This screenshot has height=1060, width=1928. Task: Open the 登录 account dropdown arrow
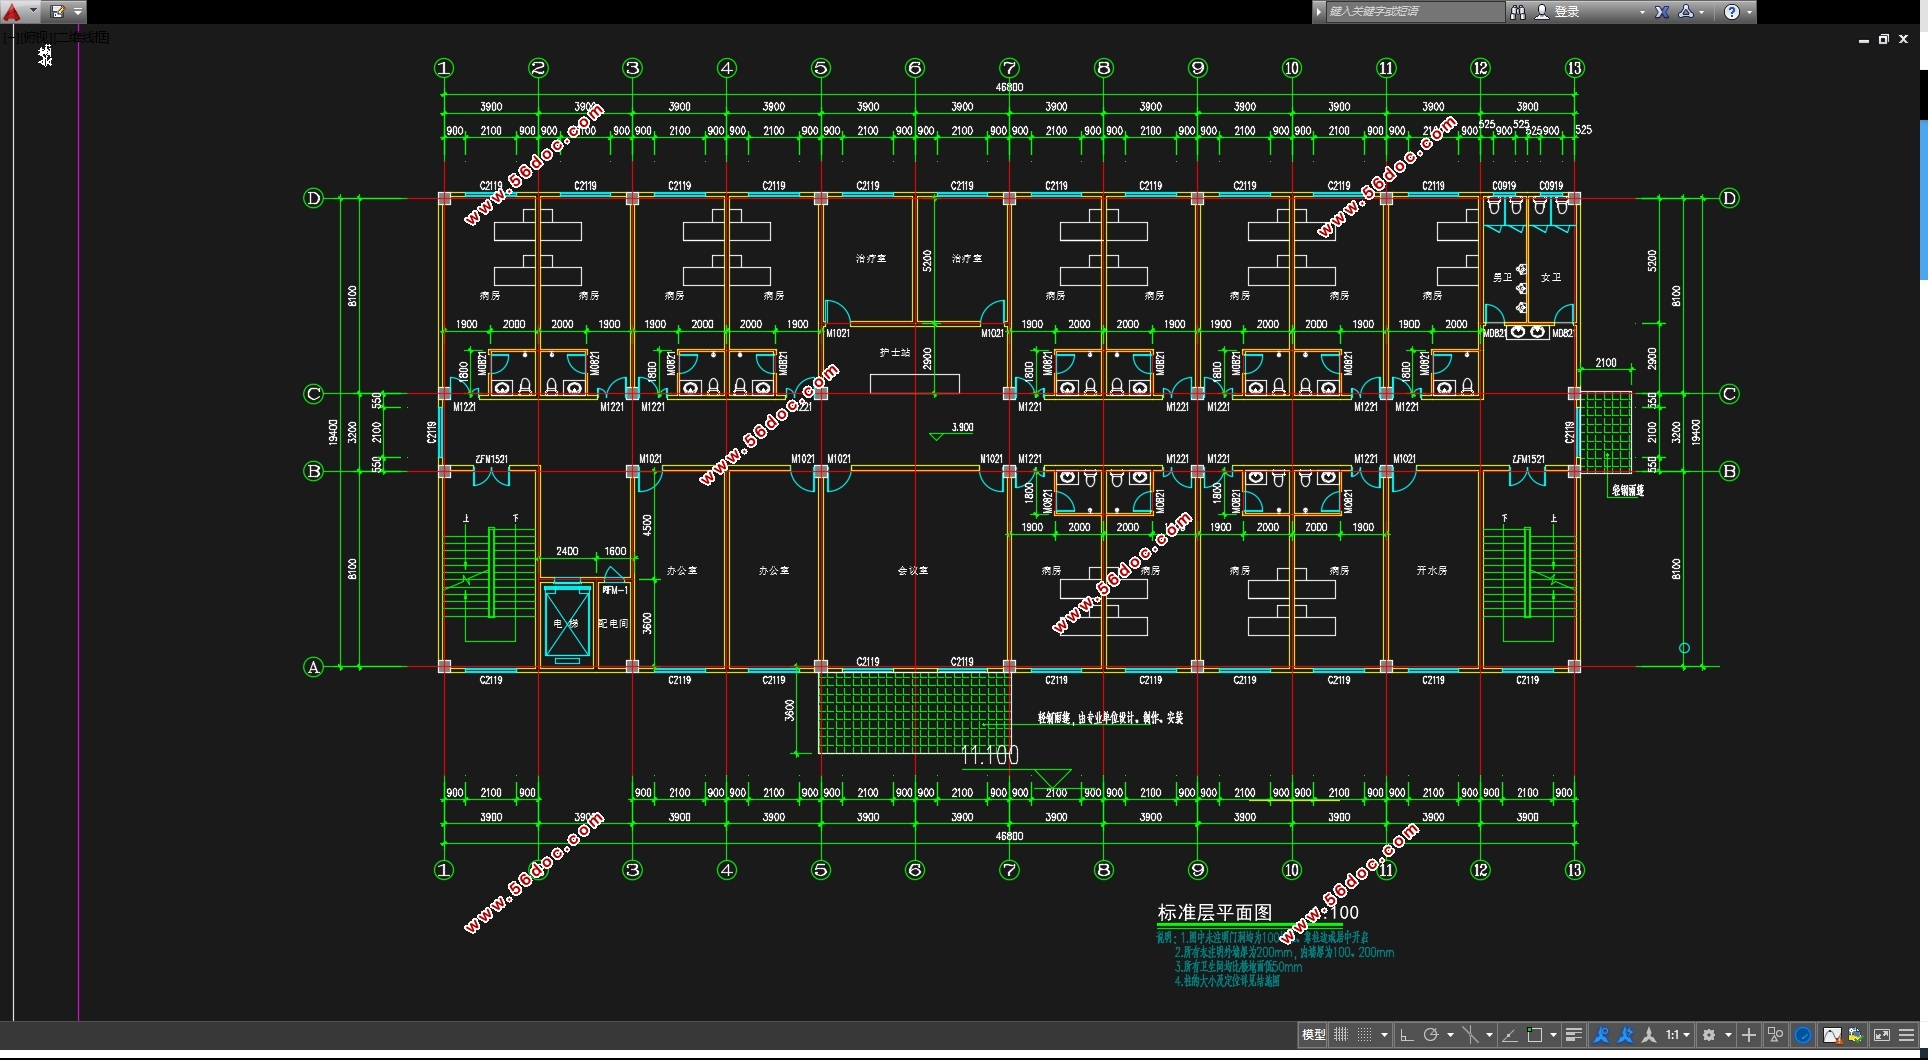point(1642,12)
